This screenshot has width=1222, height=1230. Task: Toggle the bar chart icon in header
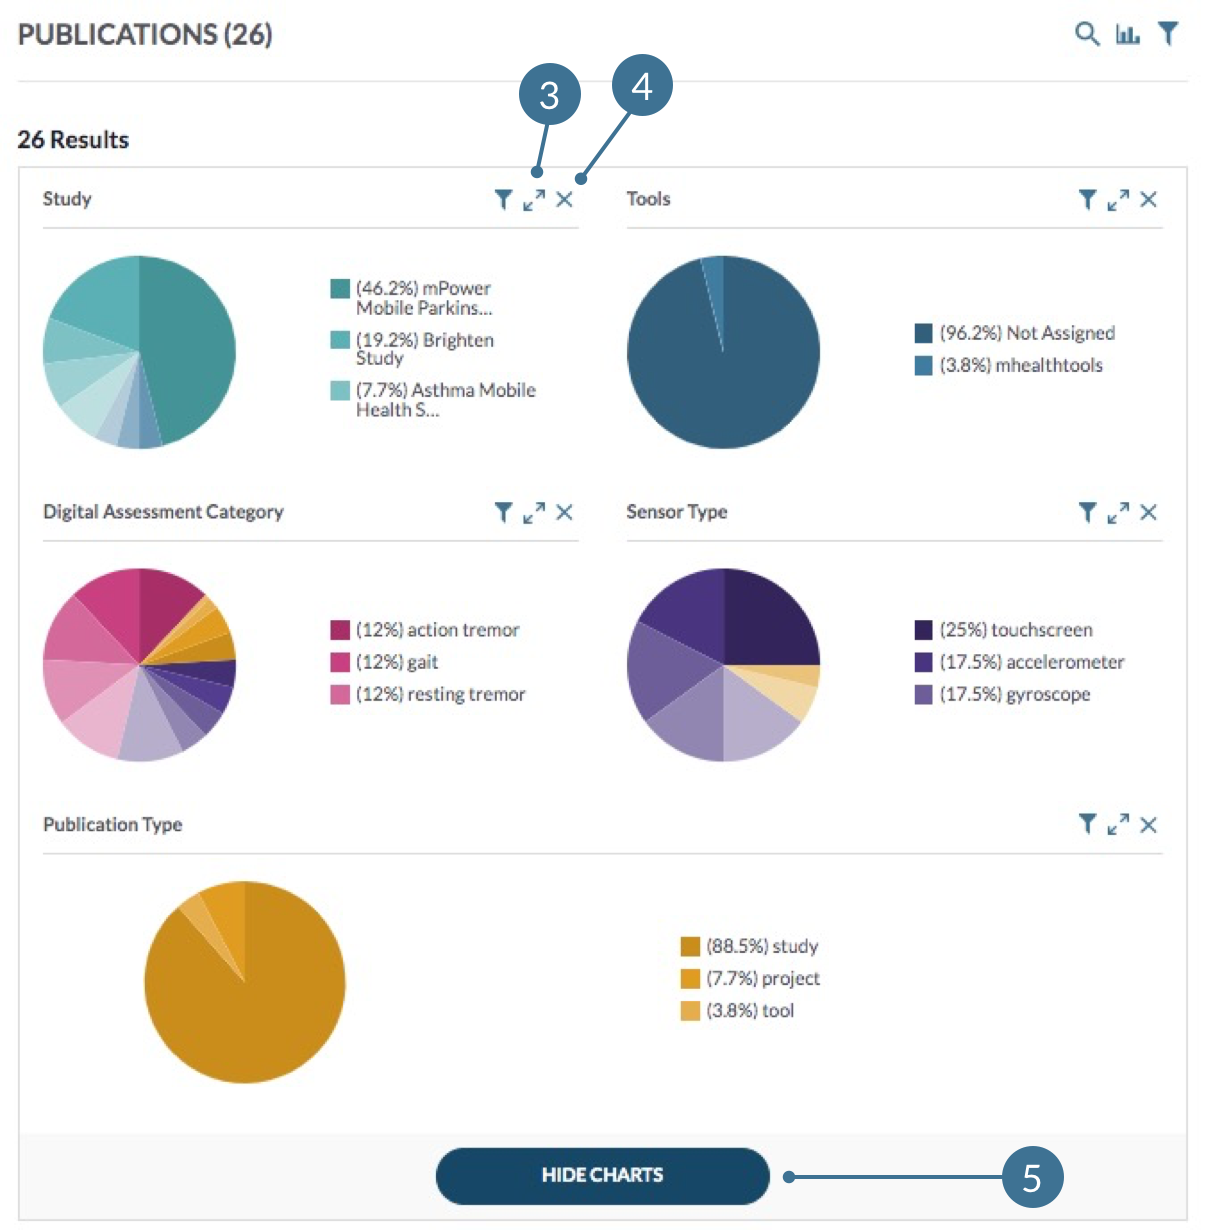1128,35
